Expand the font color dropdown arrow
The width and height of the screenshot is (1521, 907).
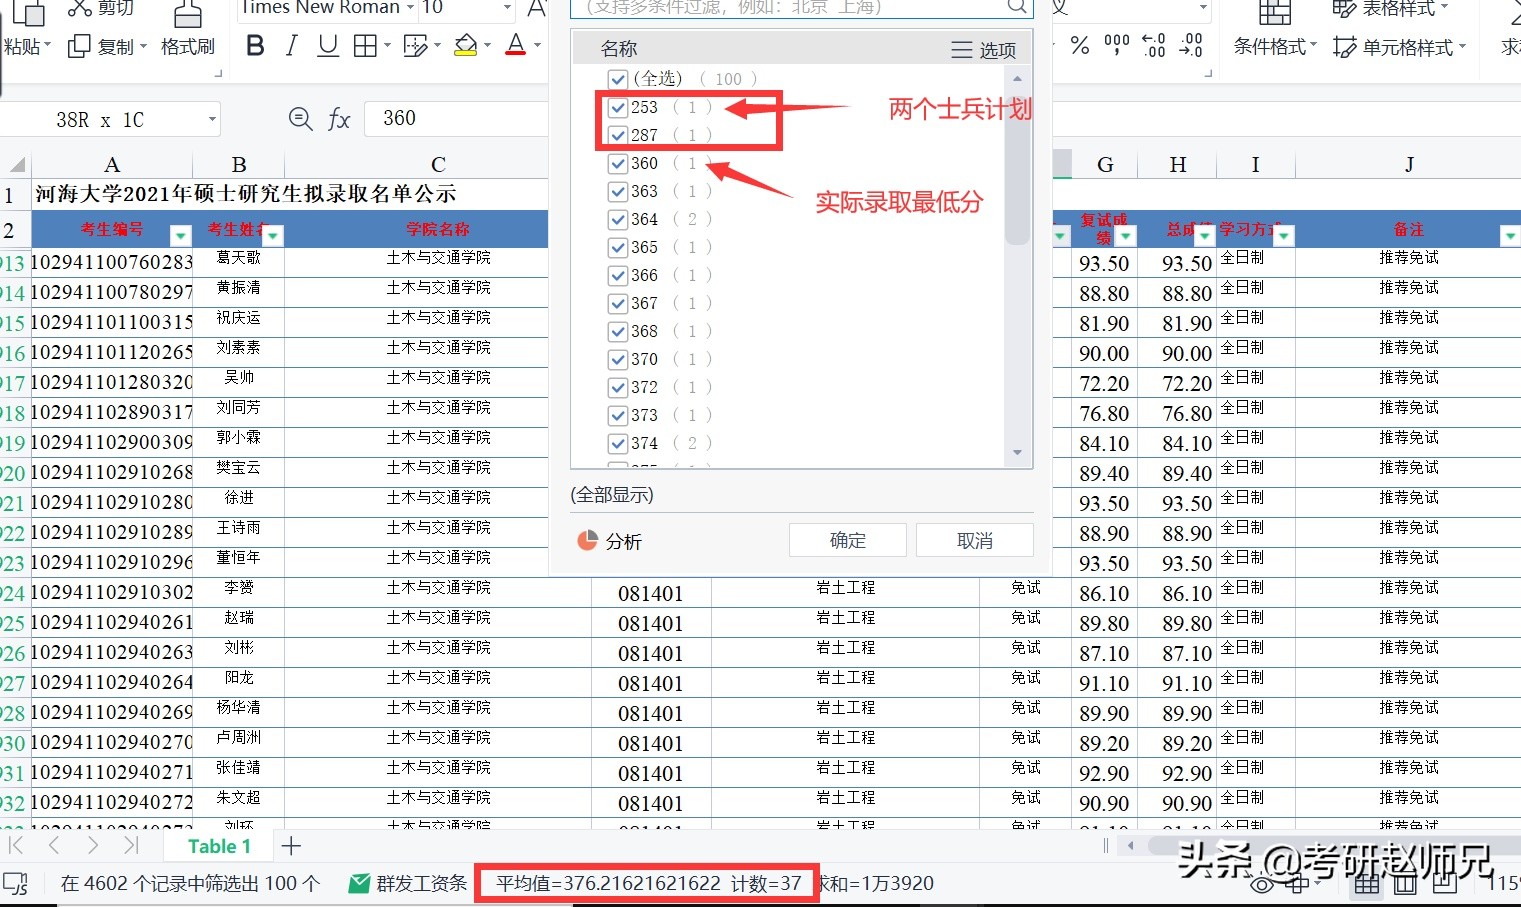point(535,45)
